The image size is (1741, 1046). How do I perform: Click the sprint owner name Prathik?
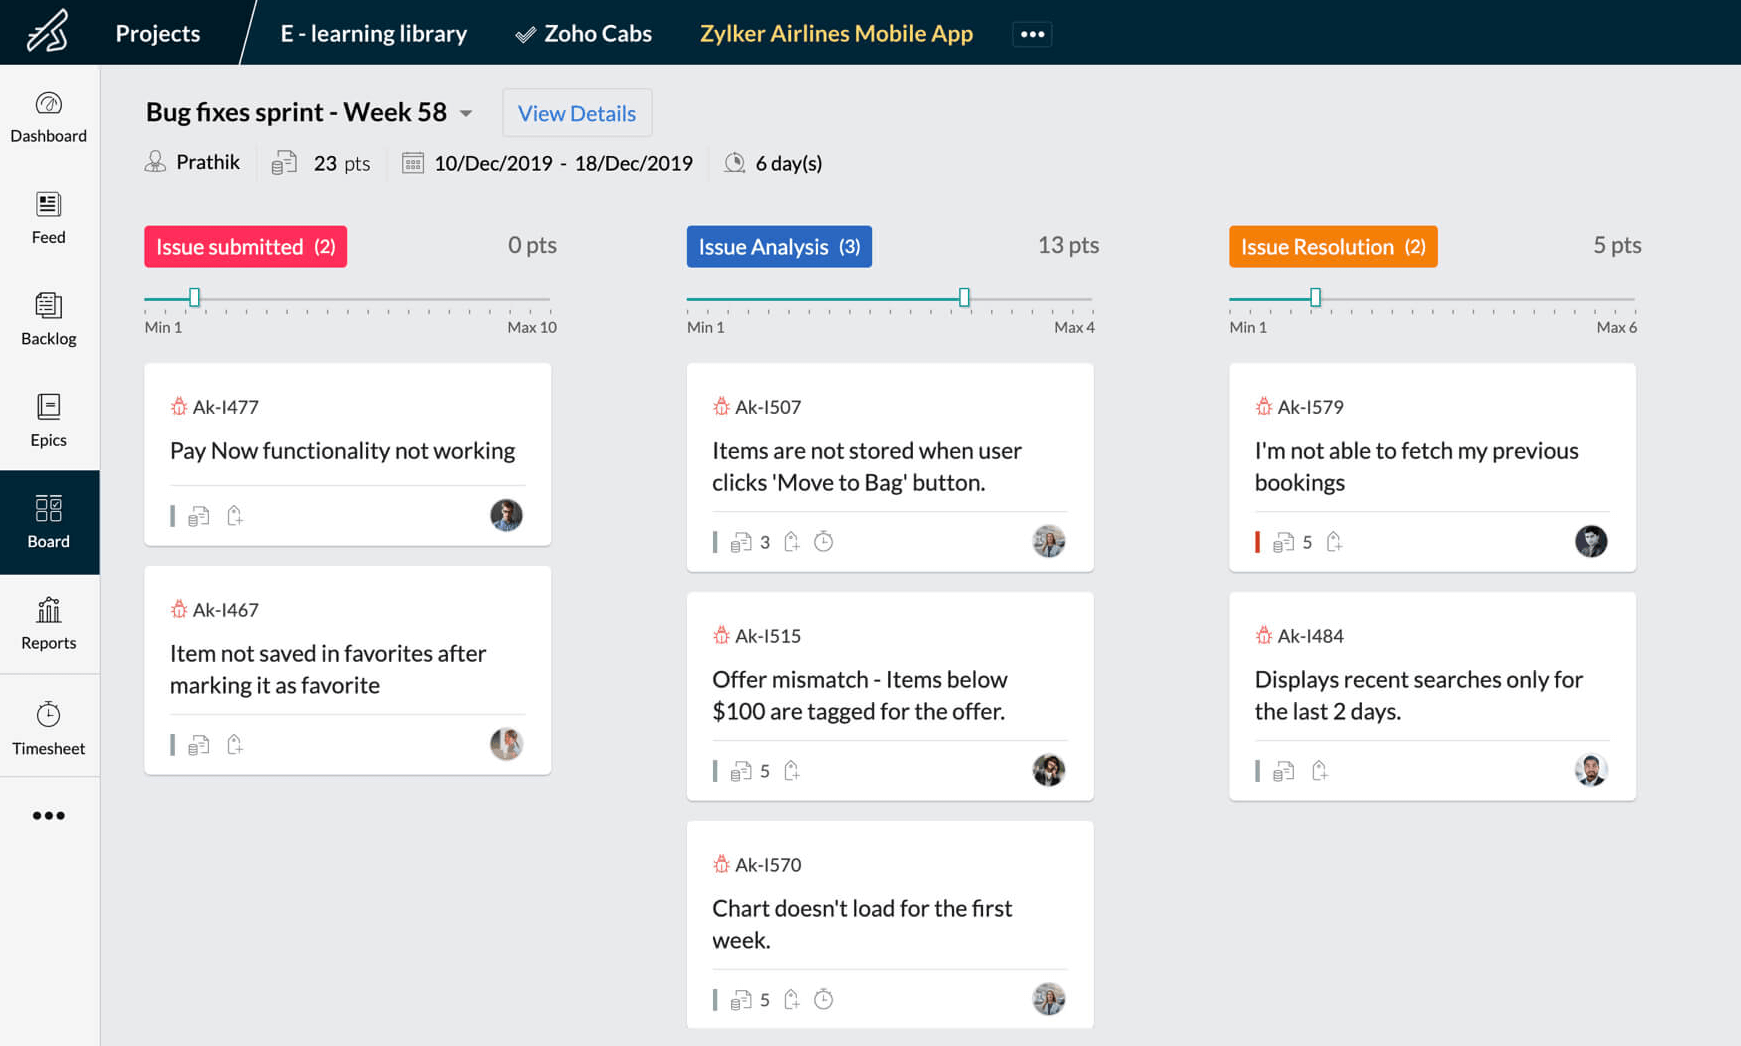(208, 162)
